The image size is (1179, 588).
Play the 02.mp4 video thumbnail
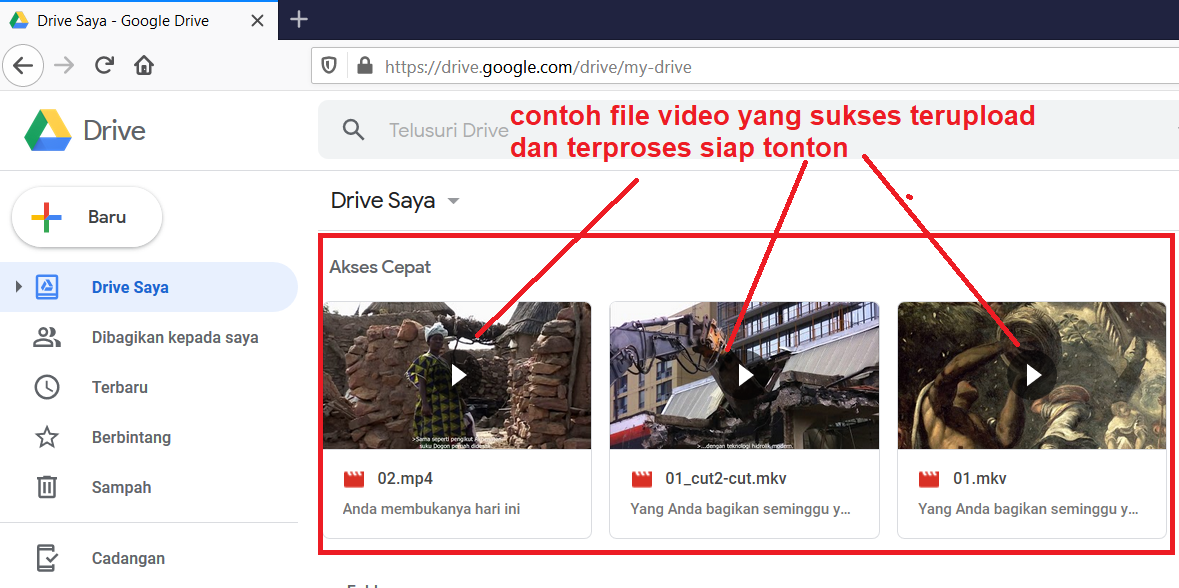[457, 375]
